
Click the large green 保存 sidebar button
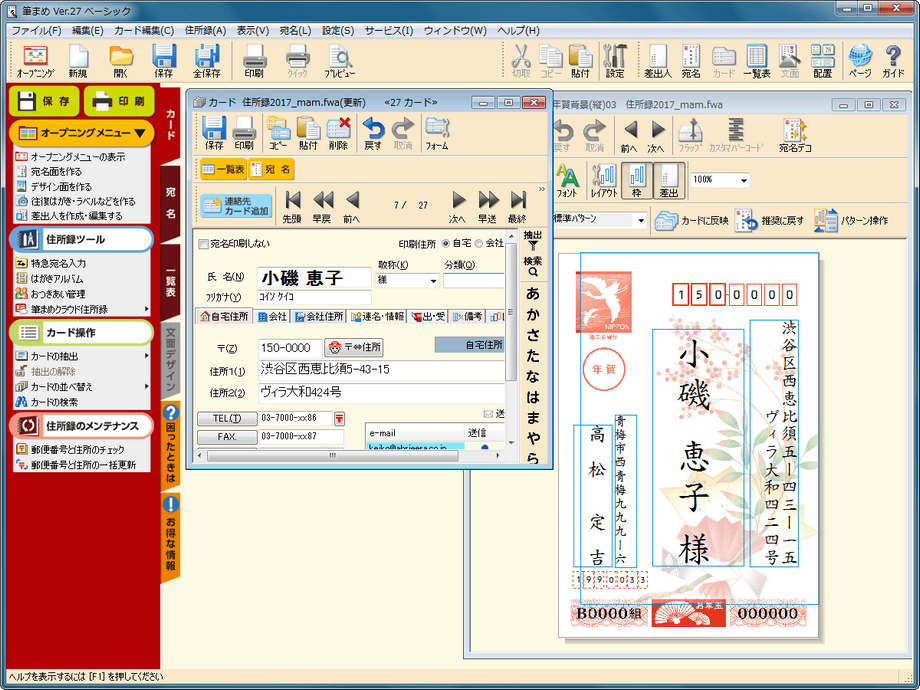click(x=44, y=102)
